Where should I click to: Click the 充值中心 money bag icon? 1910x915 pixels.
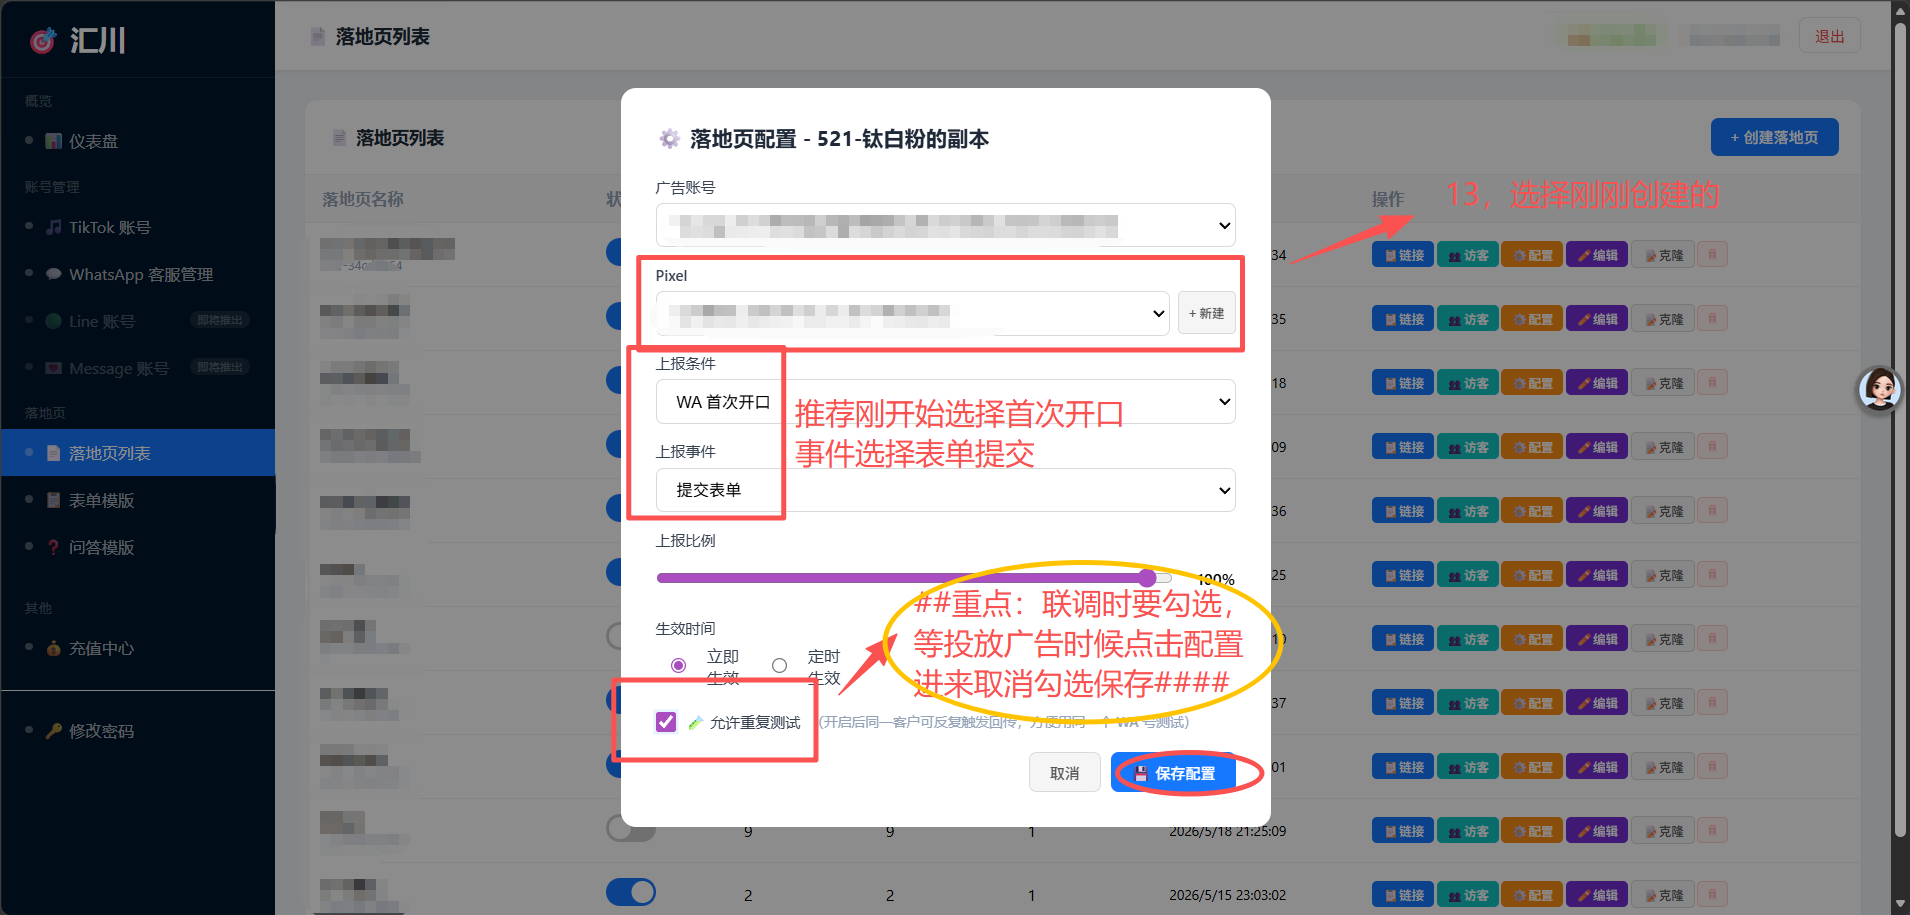click(x=54, y=648)
